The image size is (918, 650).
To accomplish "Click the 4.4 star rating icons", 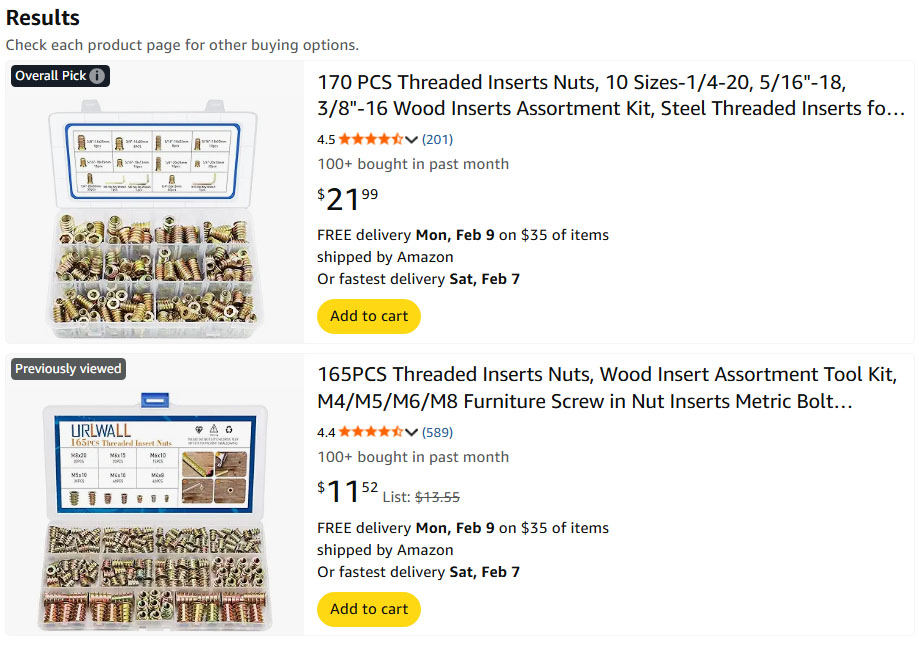I will (370, 432).
